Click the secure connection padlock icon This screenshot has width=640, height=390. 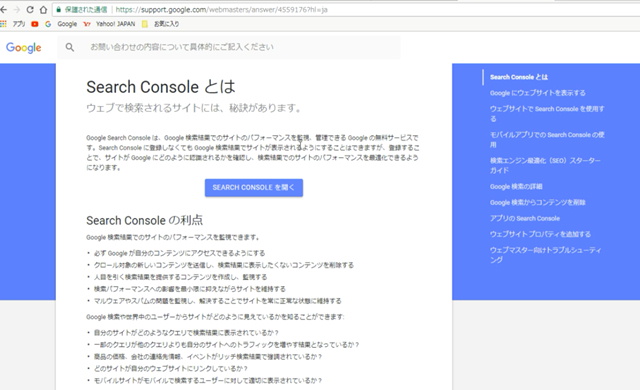(59, 9)
